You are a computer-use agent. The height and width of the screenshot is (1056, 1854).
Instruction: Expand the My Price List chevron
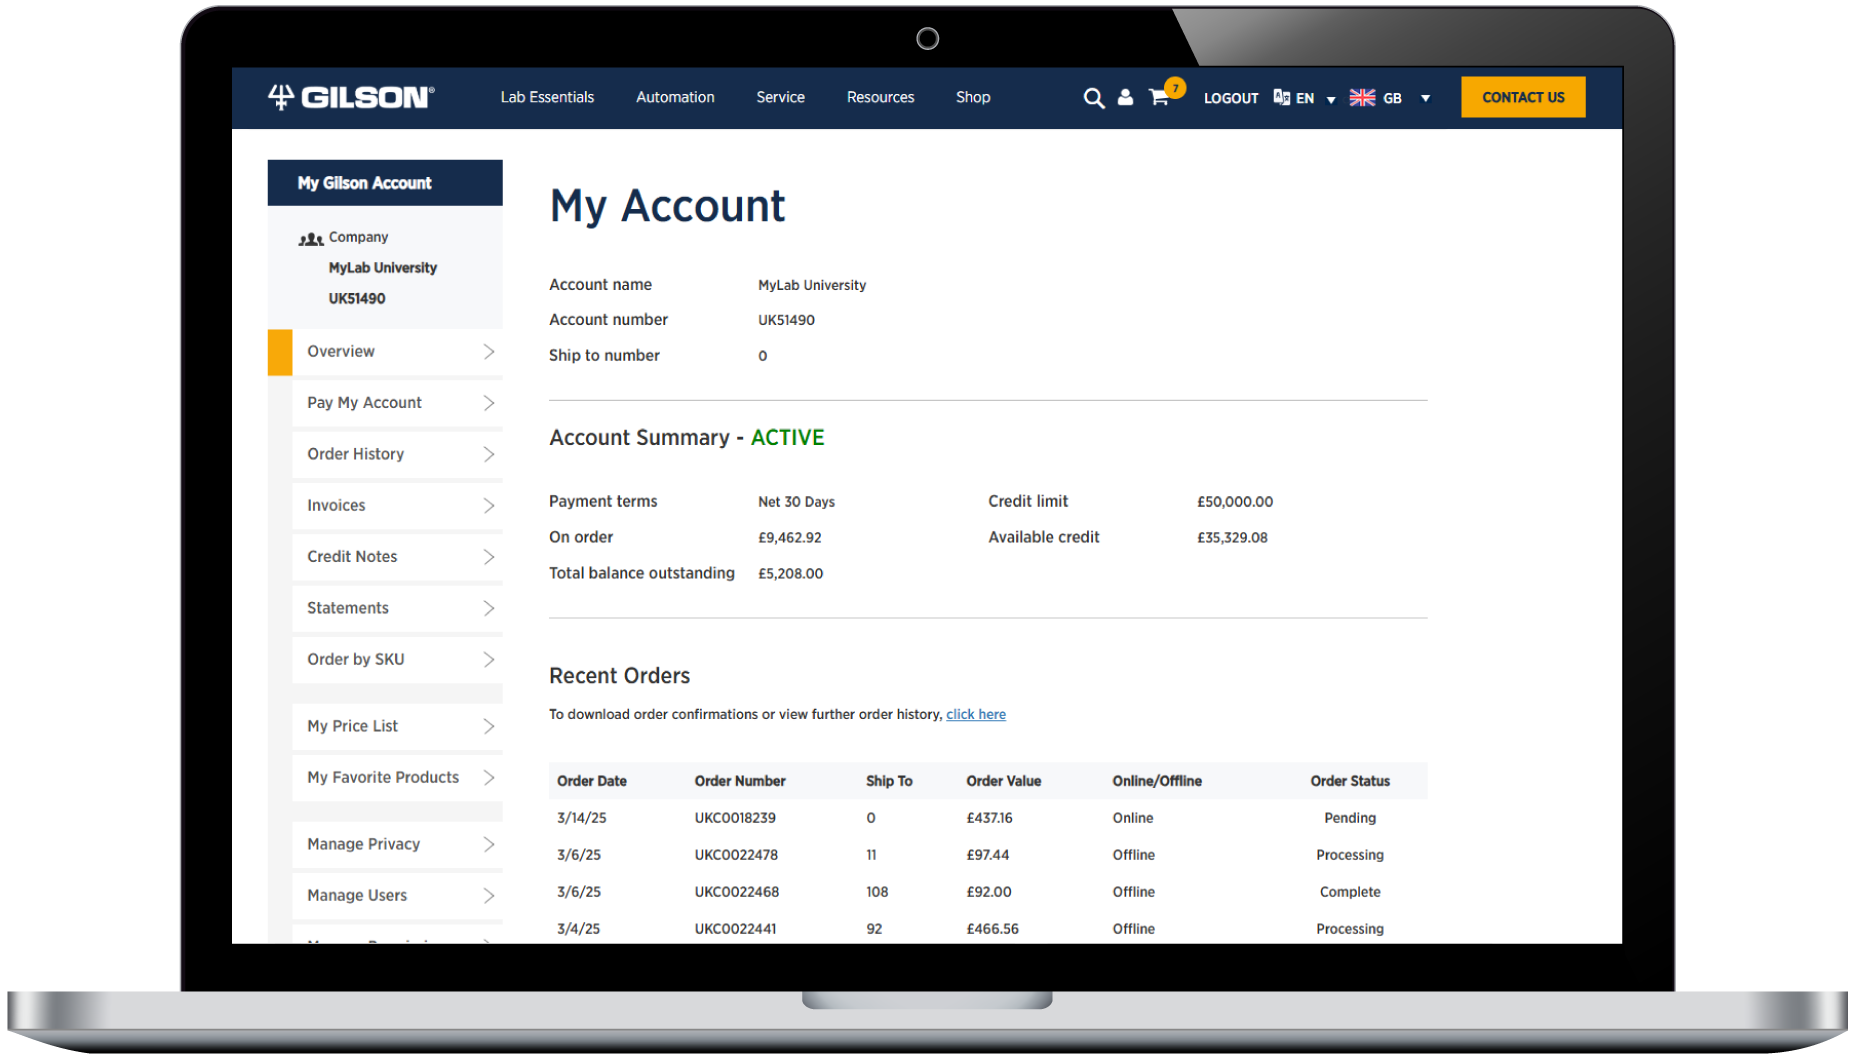tap(489, 726)
